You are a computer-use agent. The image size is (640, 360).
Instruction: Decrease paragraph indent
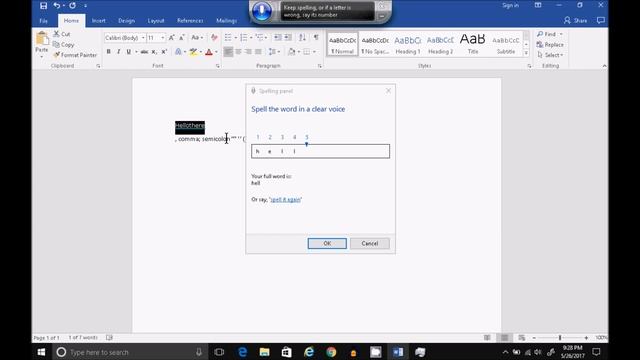click(x=278, y=38)
